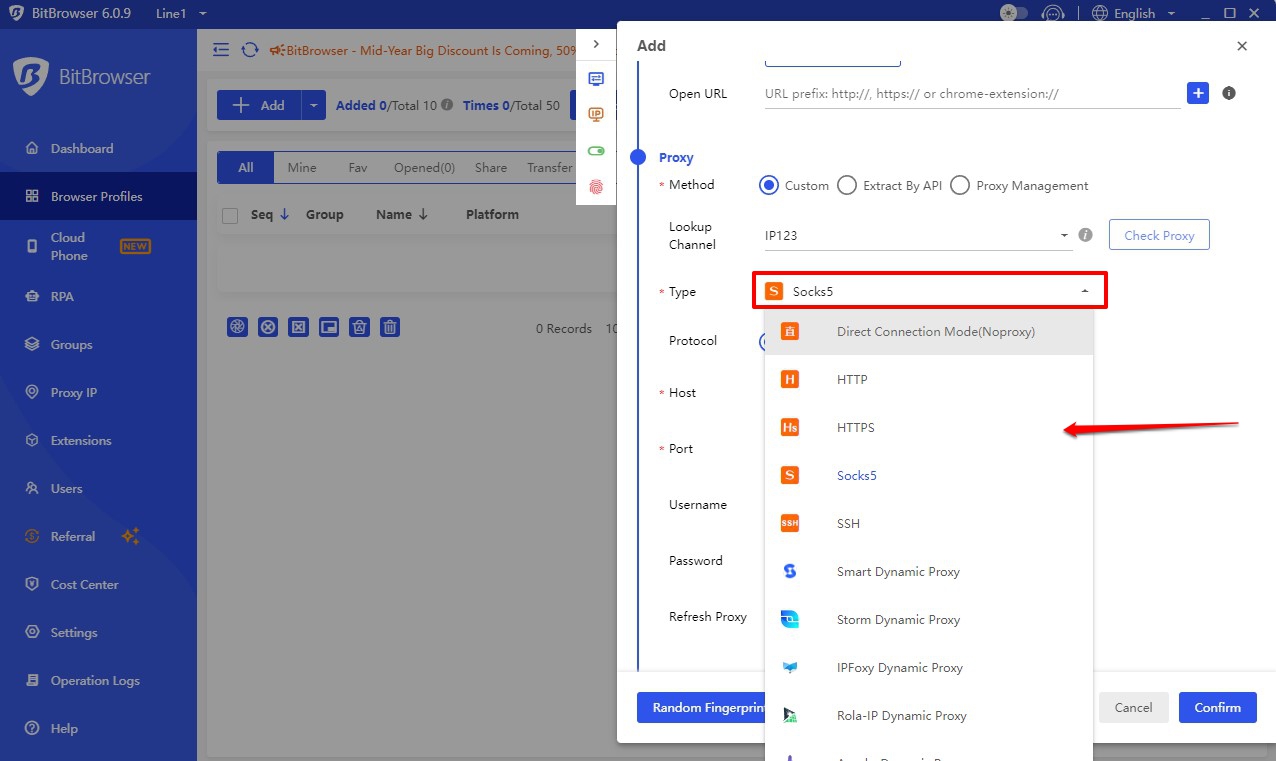Choose Socks5 from the list
This screenshot has height=761, width=1276.
coord(929,475)
